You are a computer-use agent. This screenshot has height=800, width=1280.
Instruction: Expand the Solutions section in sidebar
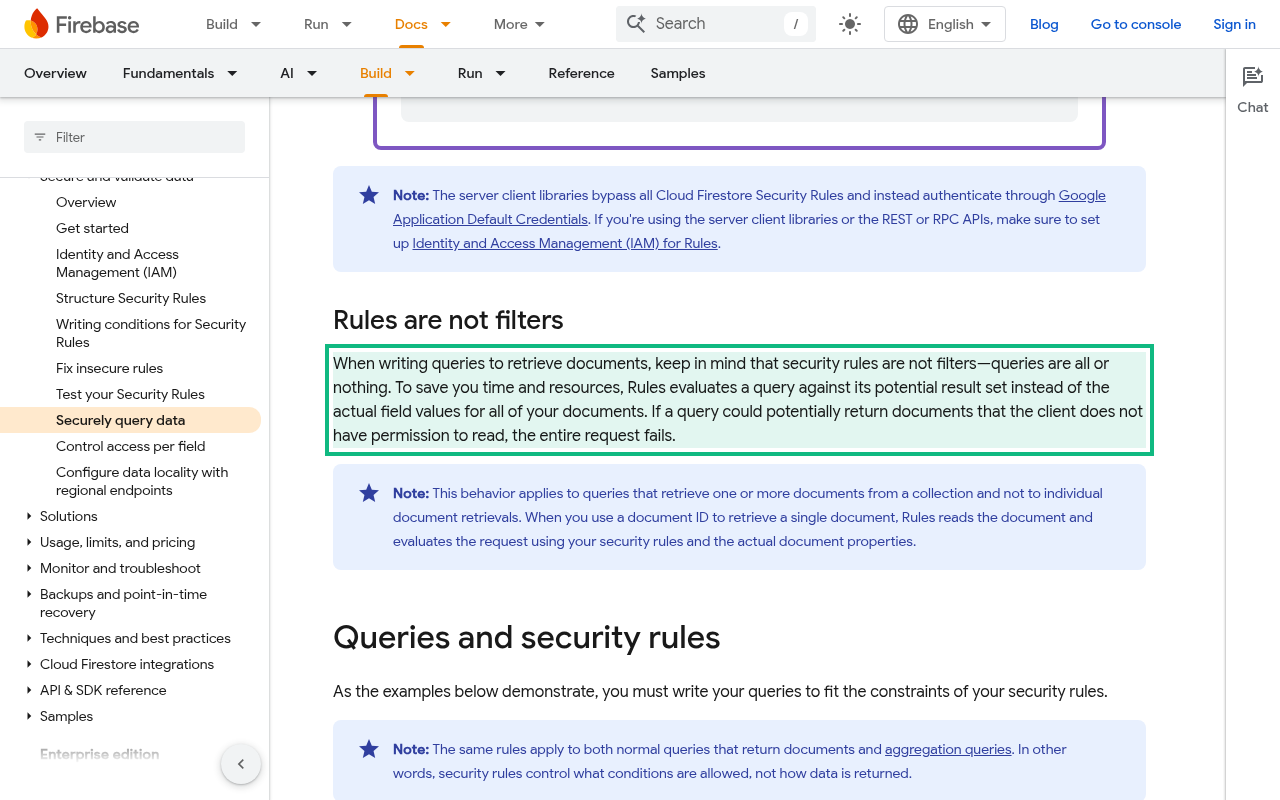coord(29,516)
